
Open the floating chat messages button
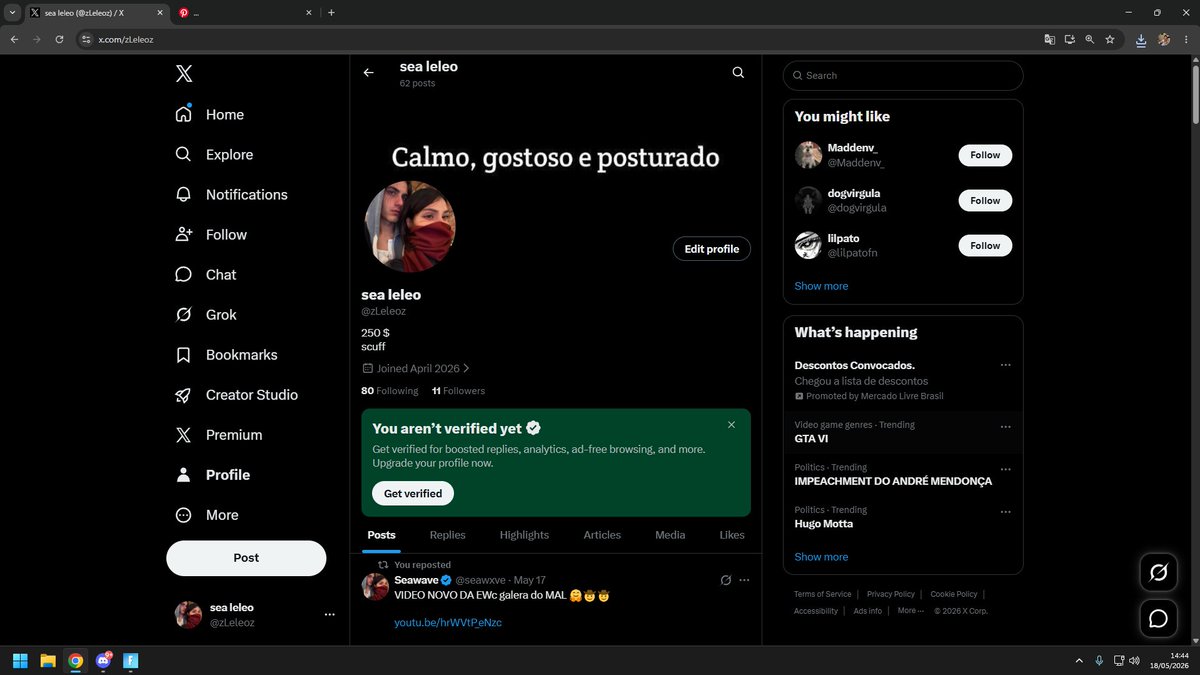point(1159,619)
